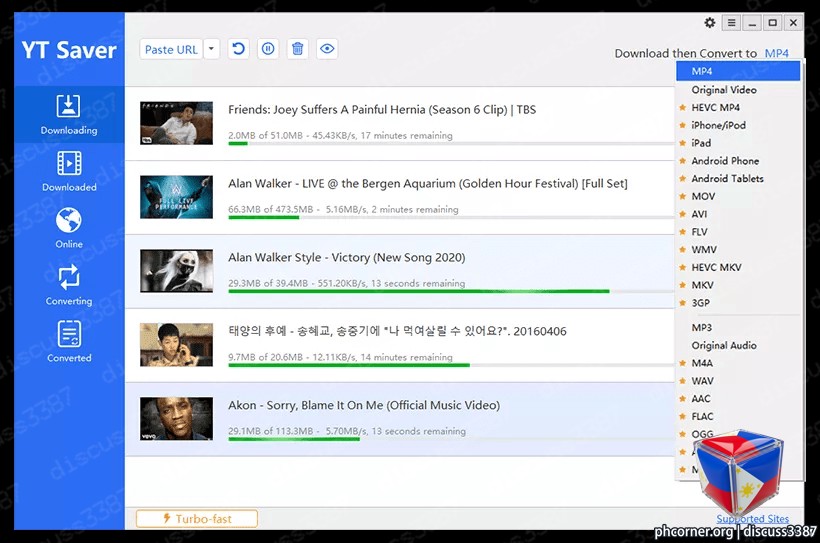Click the Paste URL button
Image resolution: width=820 pixels, height=543 pixels.
click(x=171, y=49)
